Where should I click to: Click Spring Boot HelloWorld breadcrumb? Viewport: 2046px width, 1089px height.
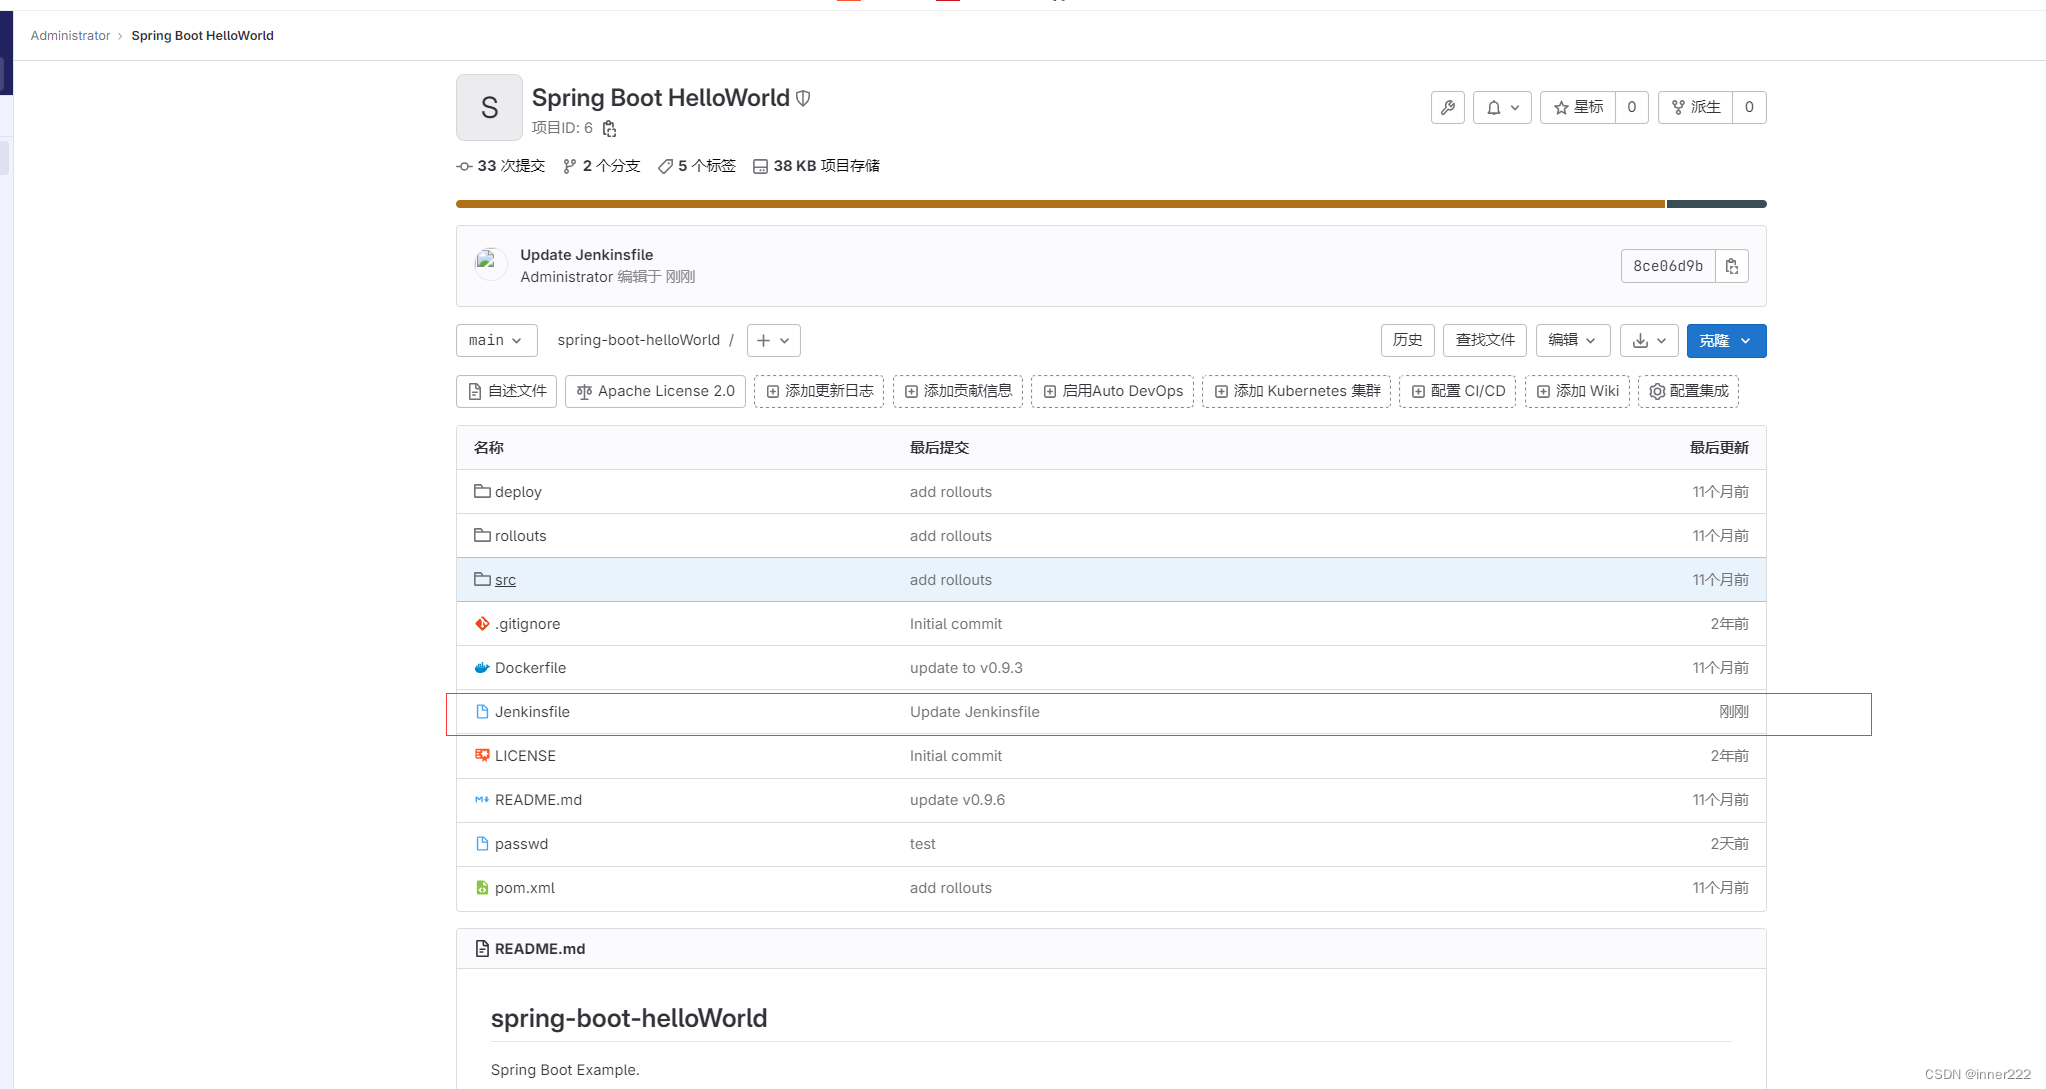(202, 36)
